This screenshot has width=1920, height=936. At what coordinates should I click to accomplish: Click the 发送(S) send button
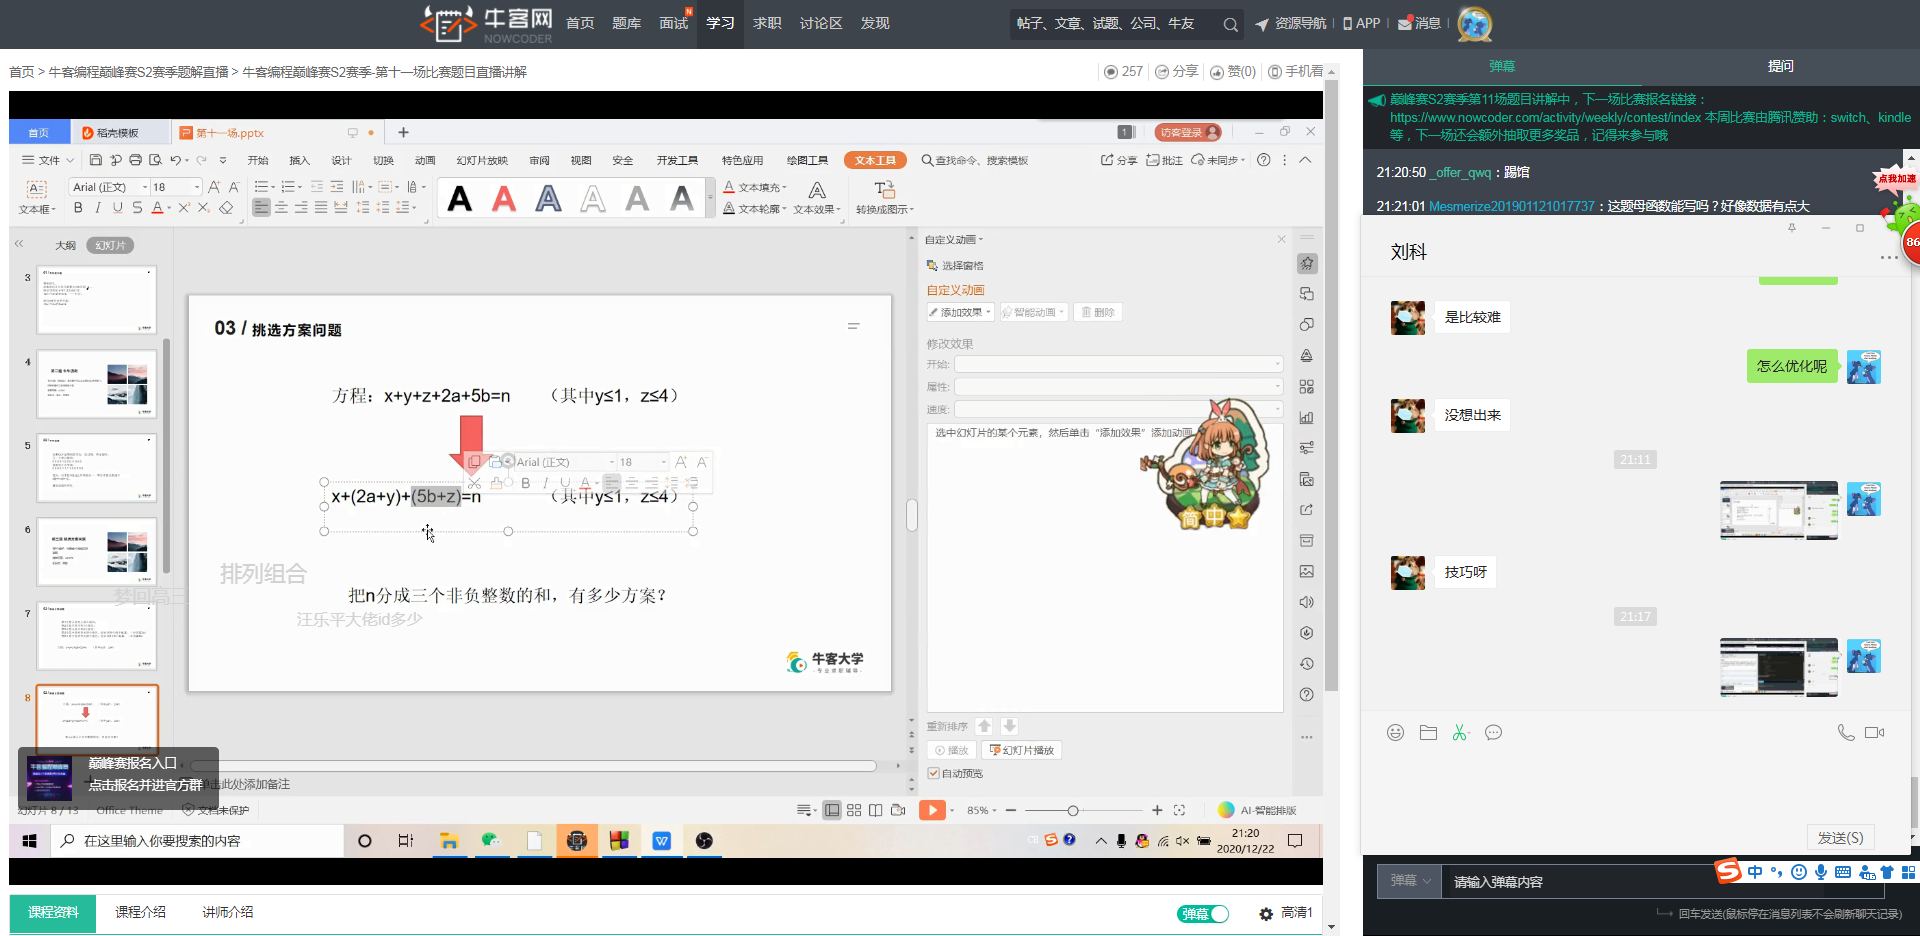(x=1841, y=838)
